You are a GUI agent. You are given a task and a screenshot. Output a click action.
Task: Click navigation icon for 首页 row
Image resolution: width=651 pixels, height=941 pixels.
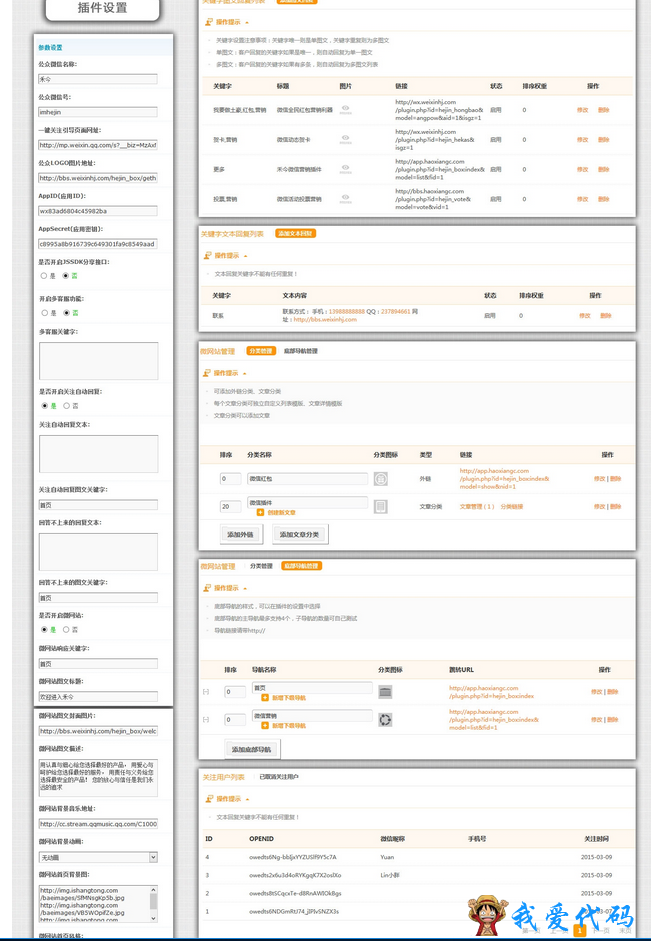point(385,692)
